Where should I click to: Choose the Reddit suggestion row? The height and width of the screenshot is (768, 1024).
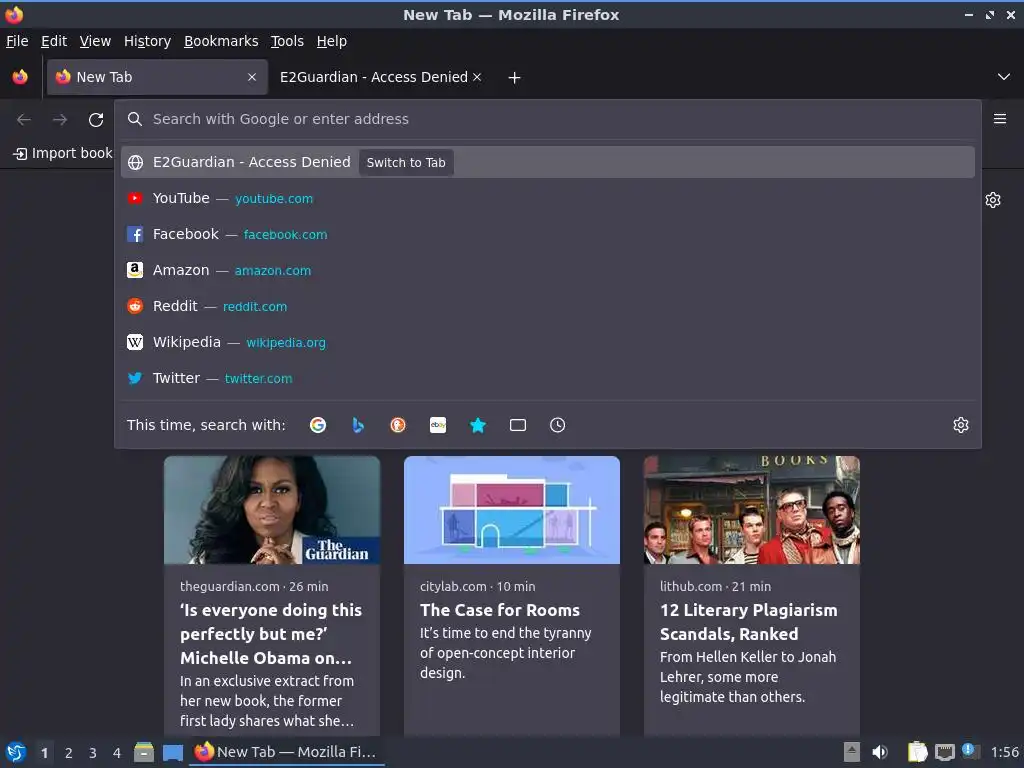pos(547,306)
